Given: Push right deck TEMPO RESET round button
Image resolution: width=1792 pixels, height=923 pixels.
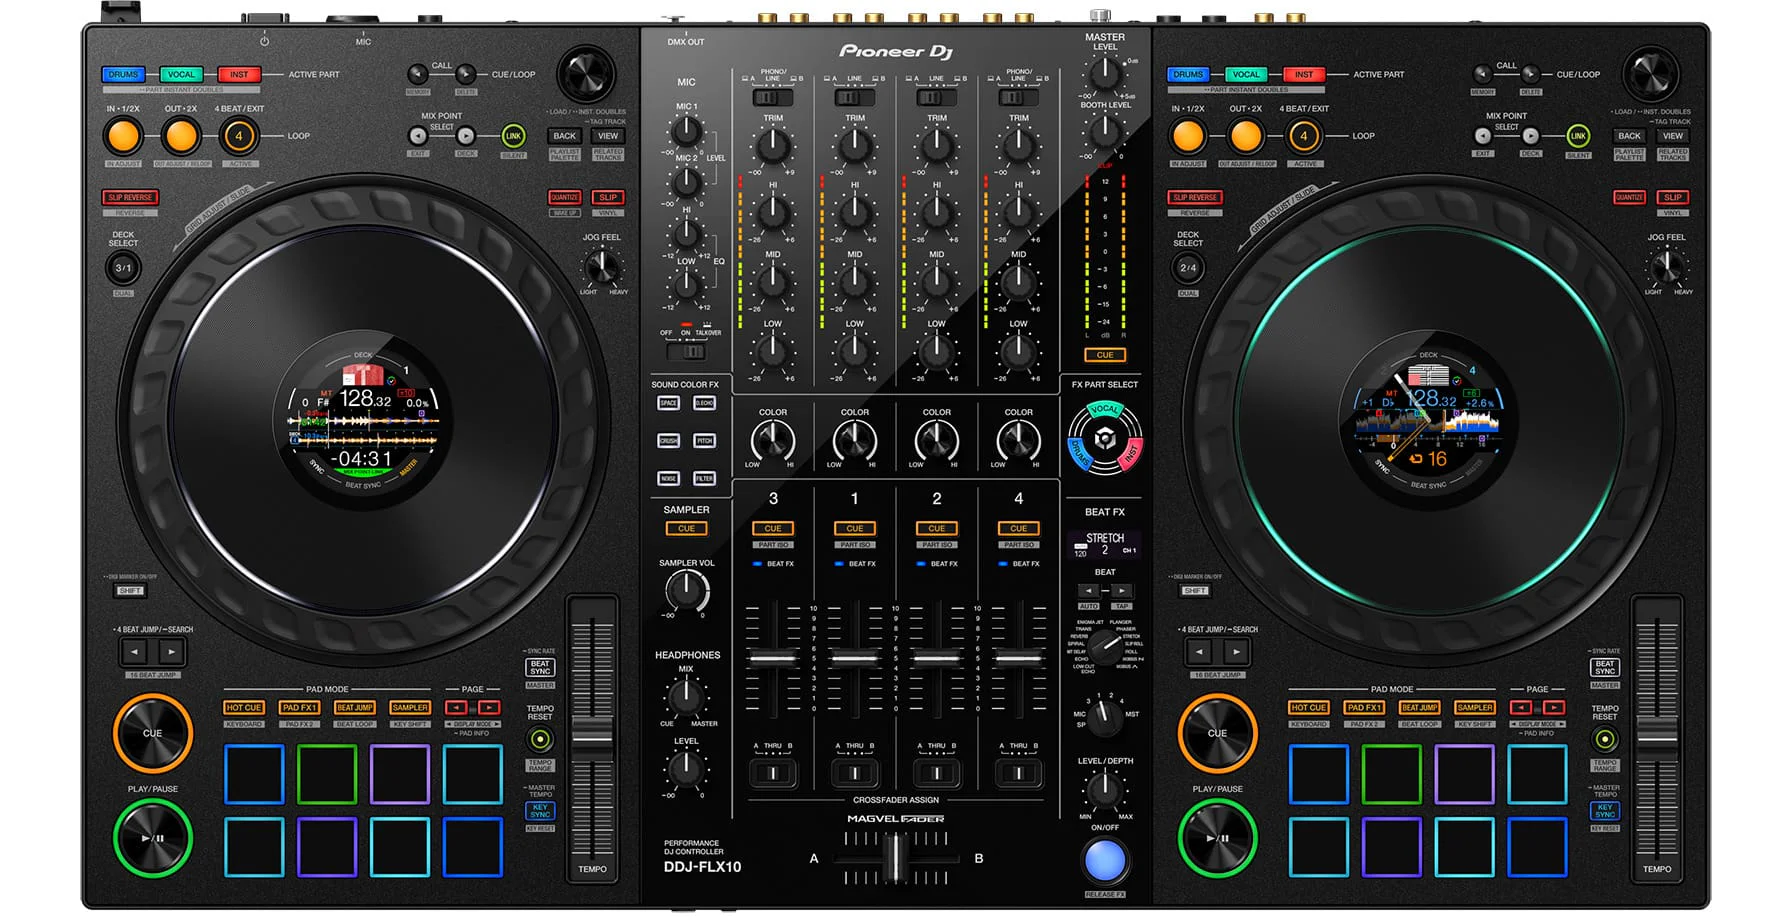Looking at the screenshot, I should click(1605, 740).
